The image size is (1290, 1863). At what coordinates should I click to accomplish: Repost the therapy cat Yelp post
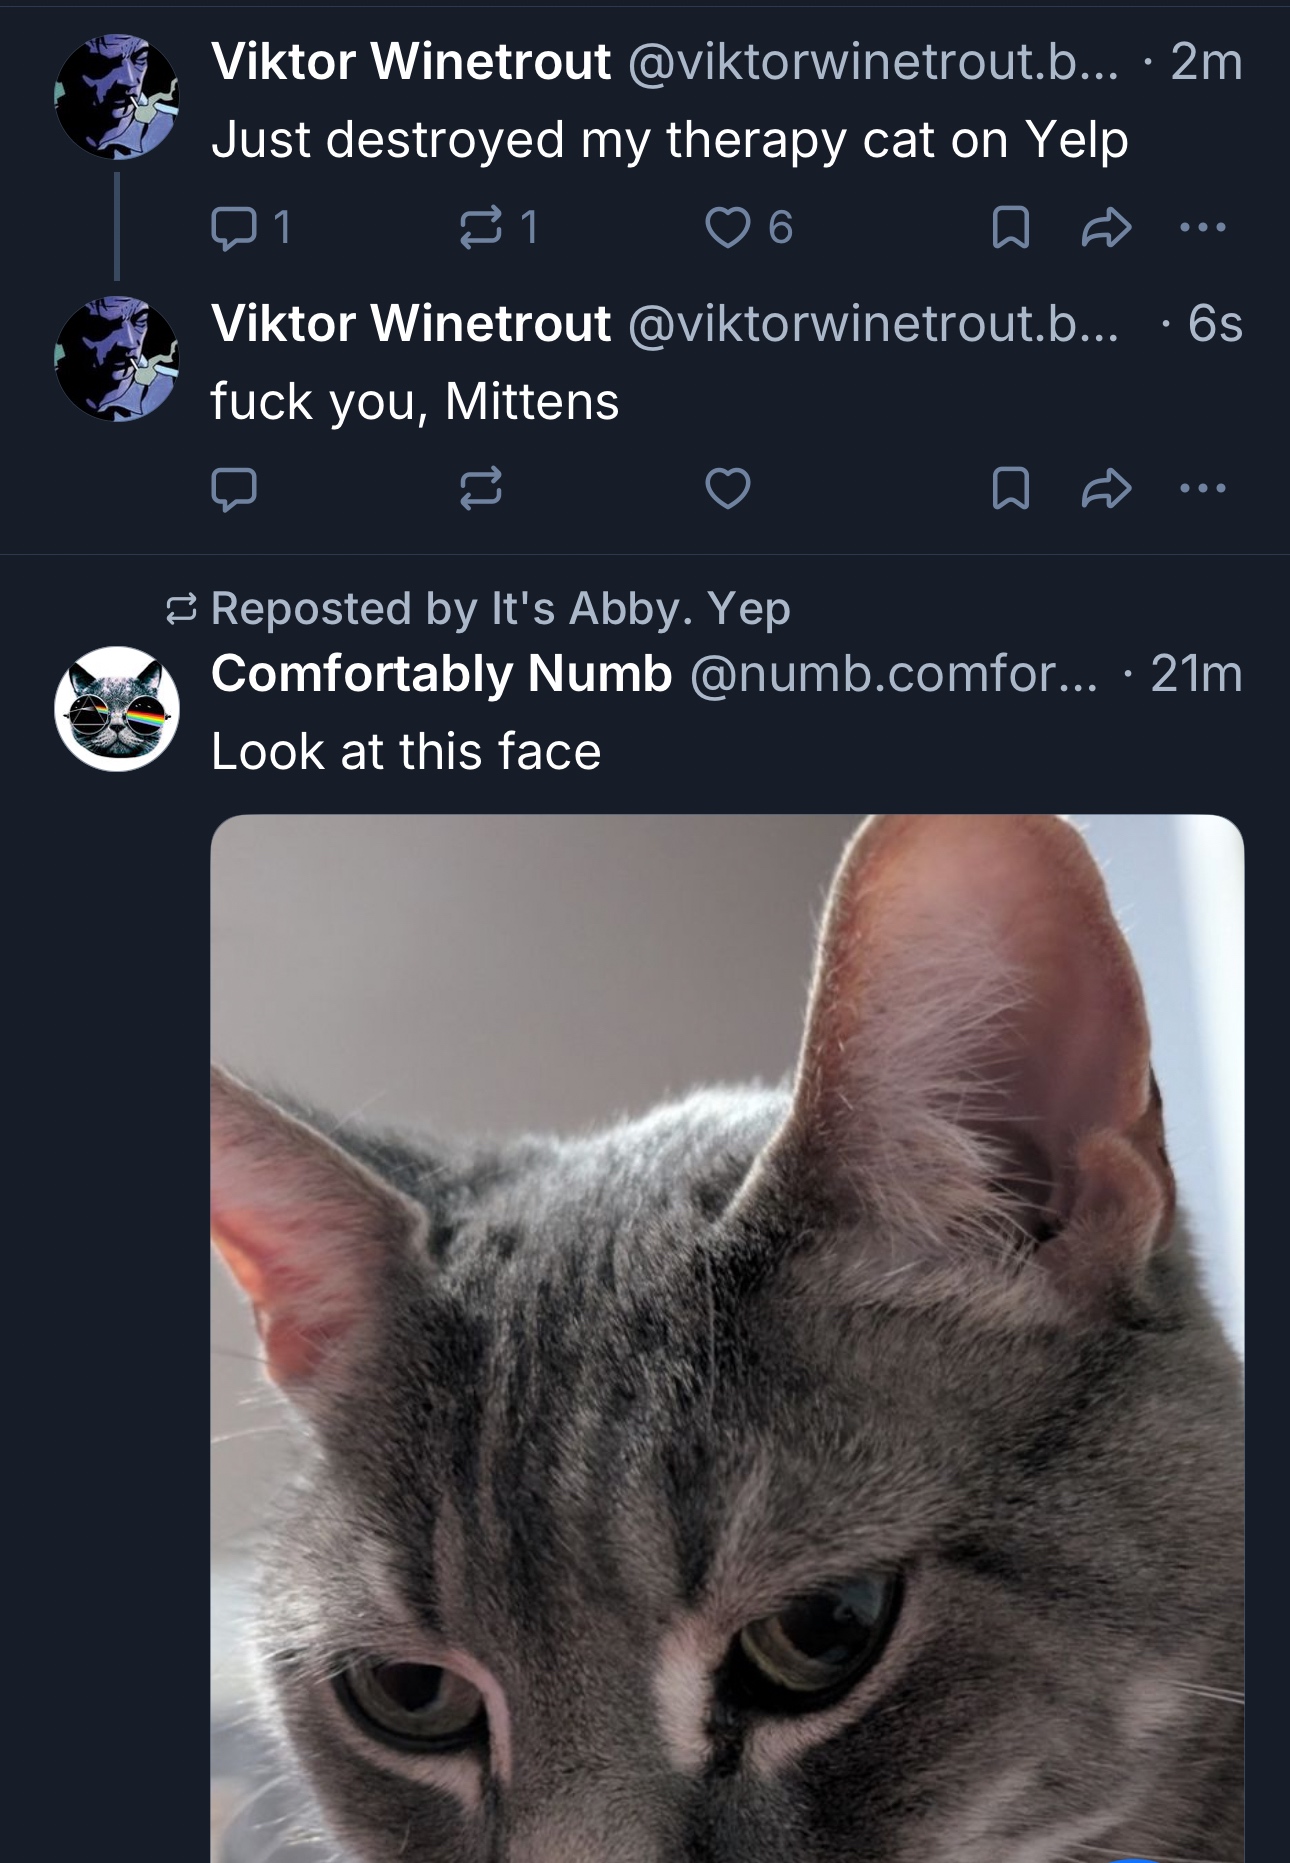(481, 228)
